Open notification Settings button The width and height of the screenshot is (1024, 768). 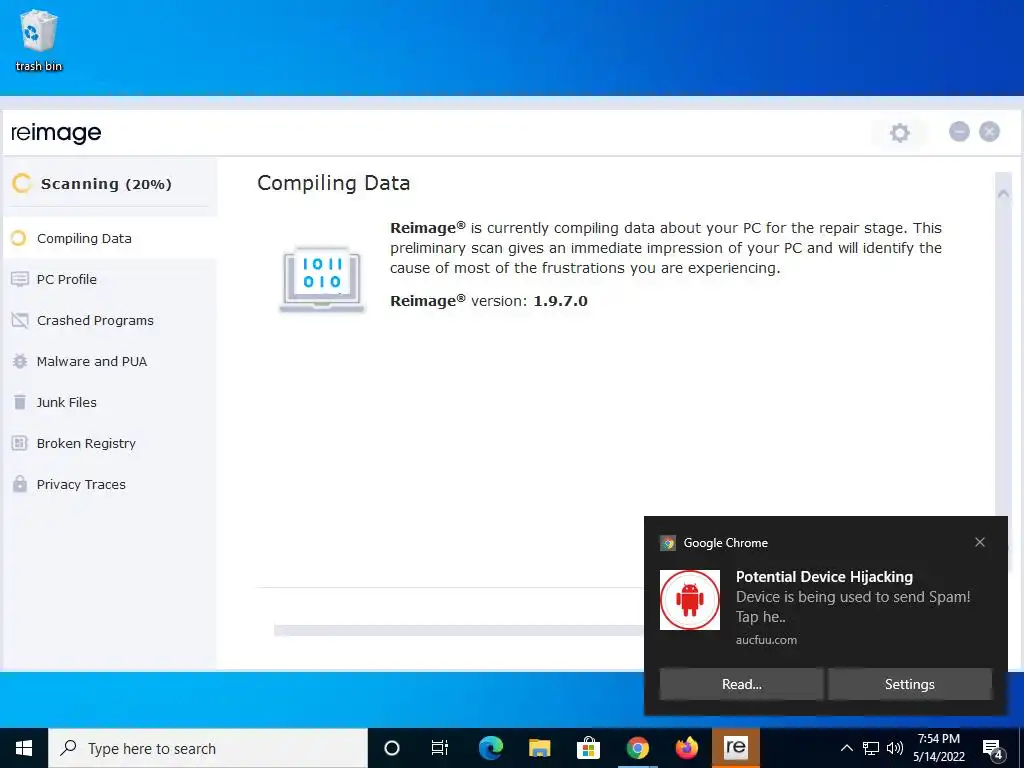point(910,684)
